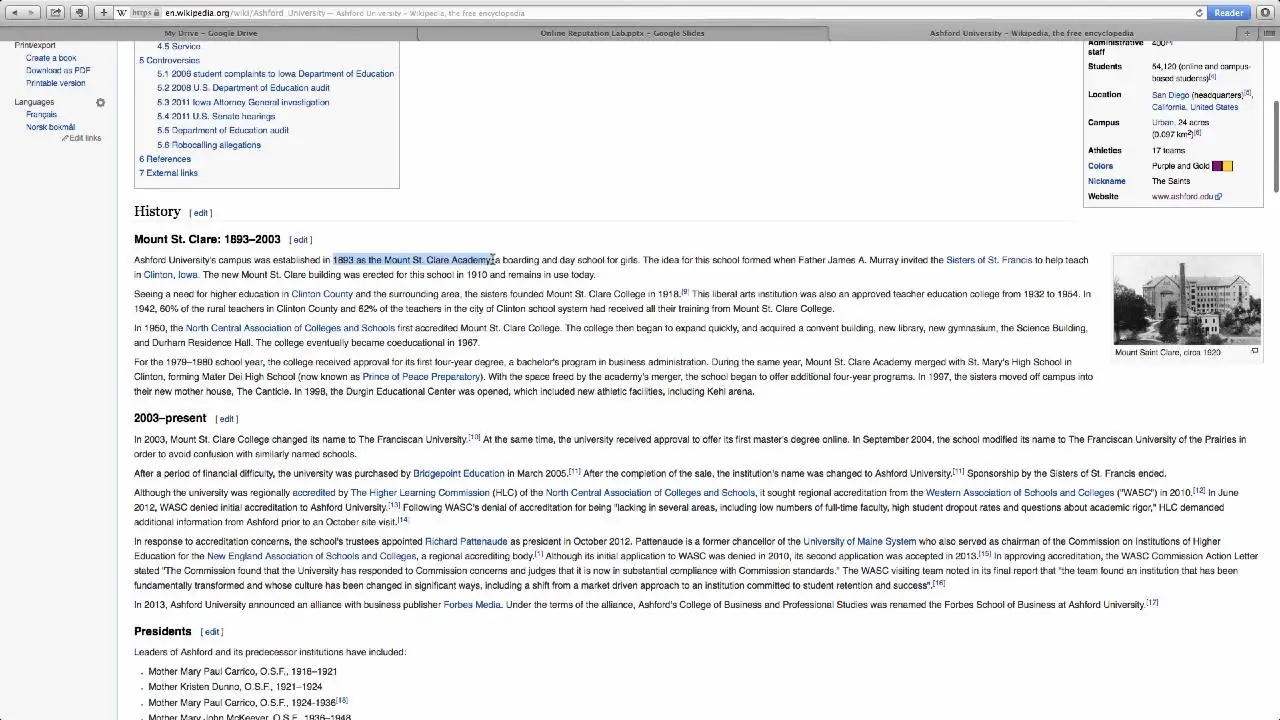Click the address bar URL field
This screenshot has height=720, width=1280.
pyautogui.click(x=660, y=13)
